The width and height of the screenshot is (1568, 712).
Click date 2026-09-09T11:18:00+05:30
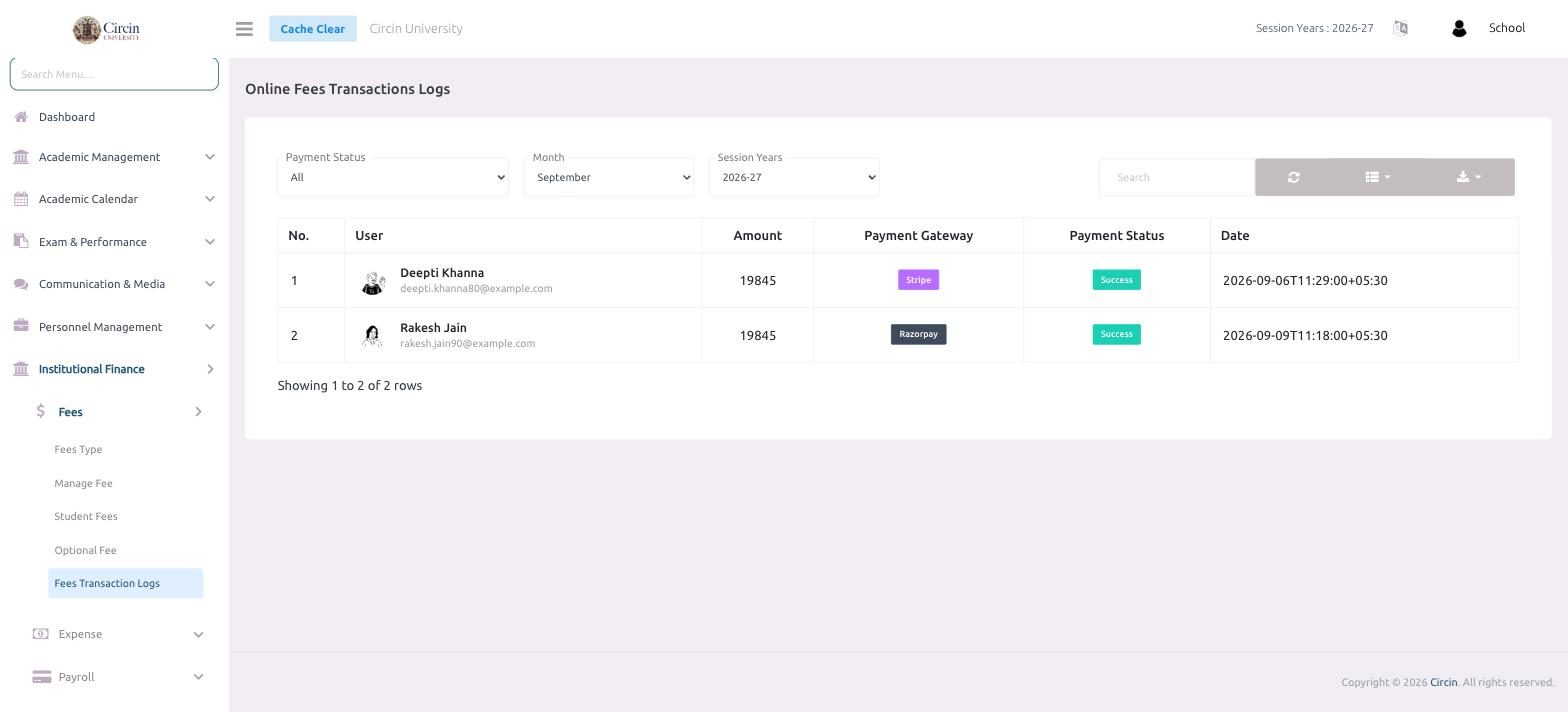coord(1305,335)
